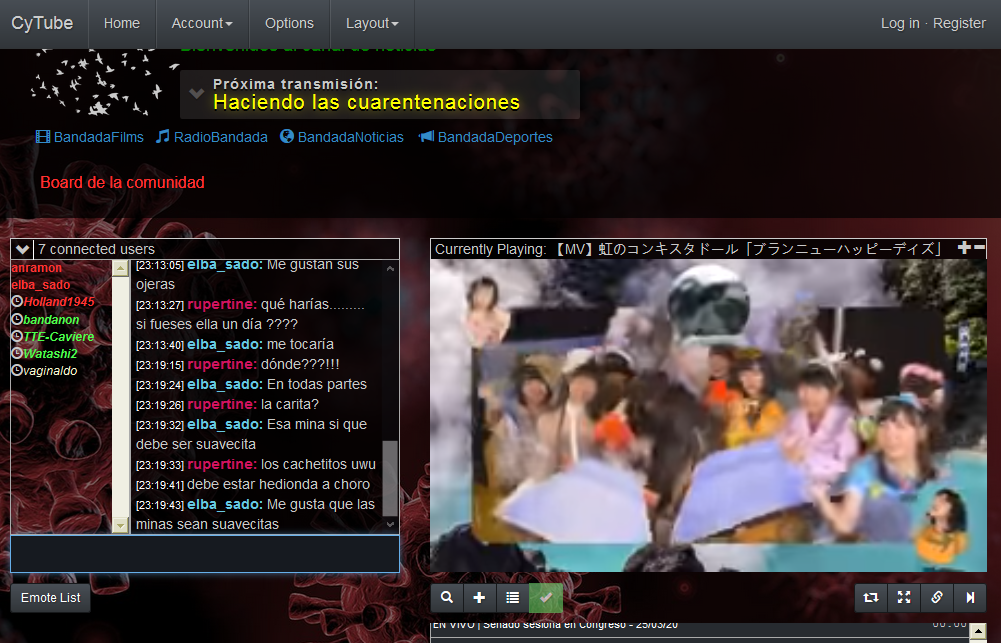
Task: Open Board de la comunidad link
Action: coord(122,183)
